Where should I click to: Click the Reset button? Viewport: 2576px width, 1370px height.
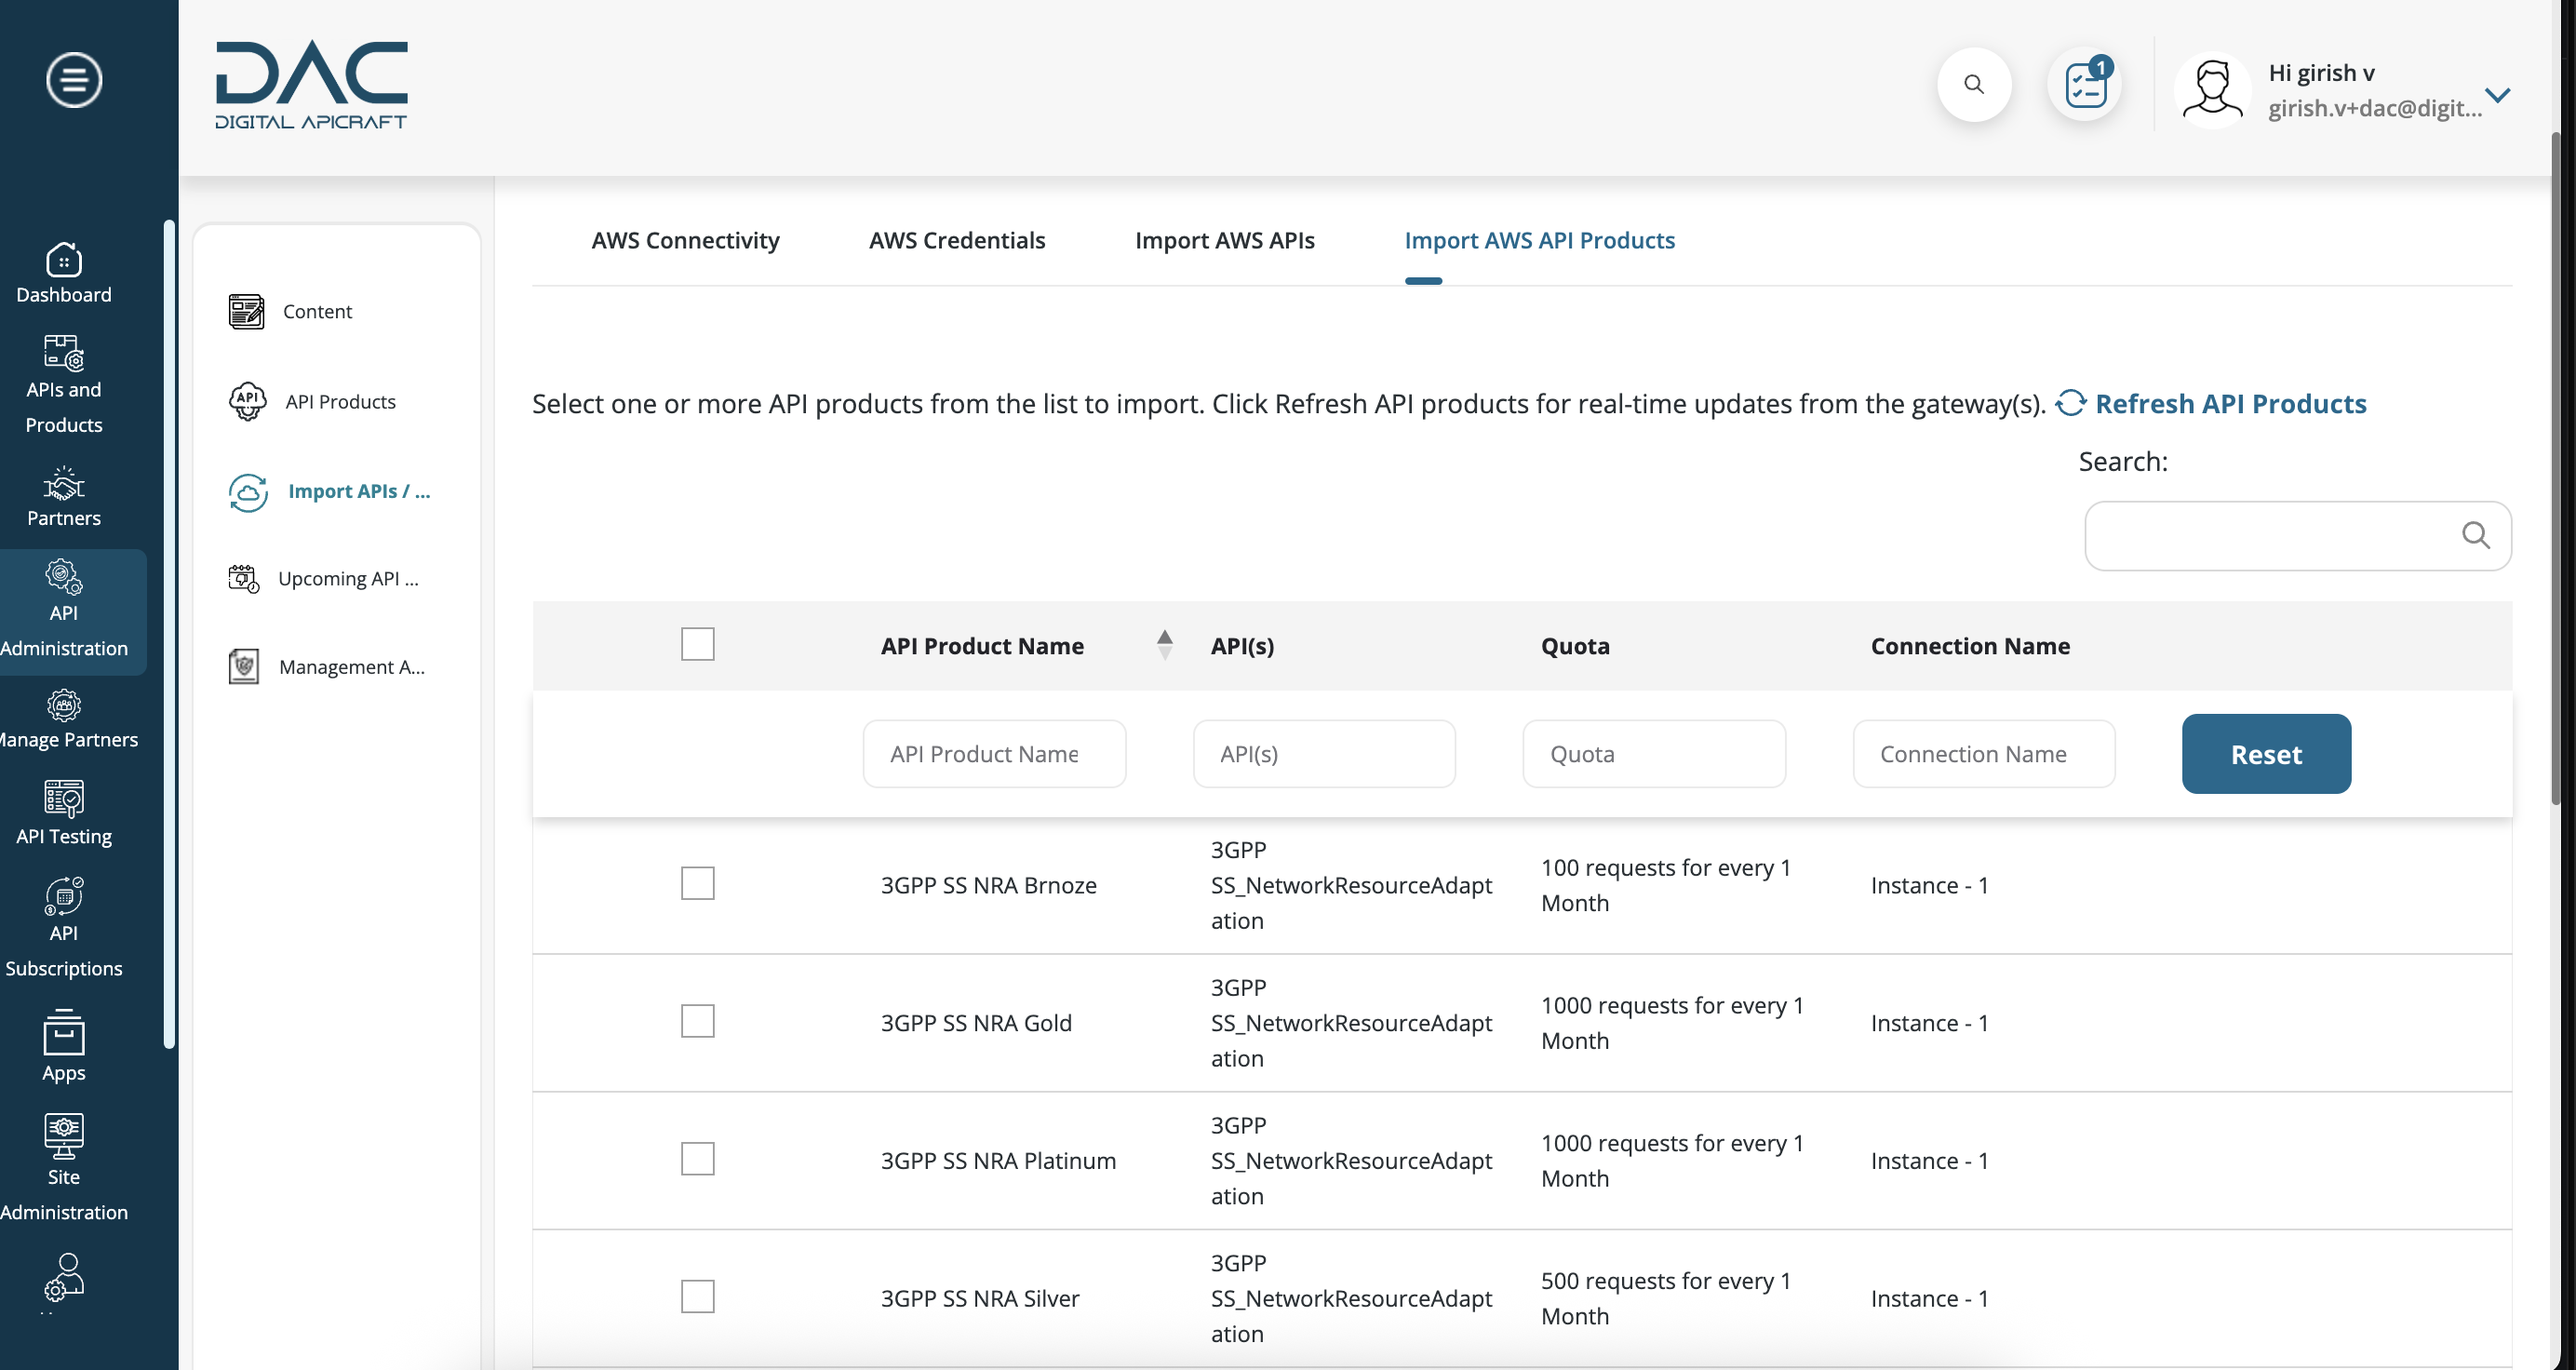pyautogui.click(x=2266, y=754)
